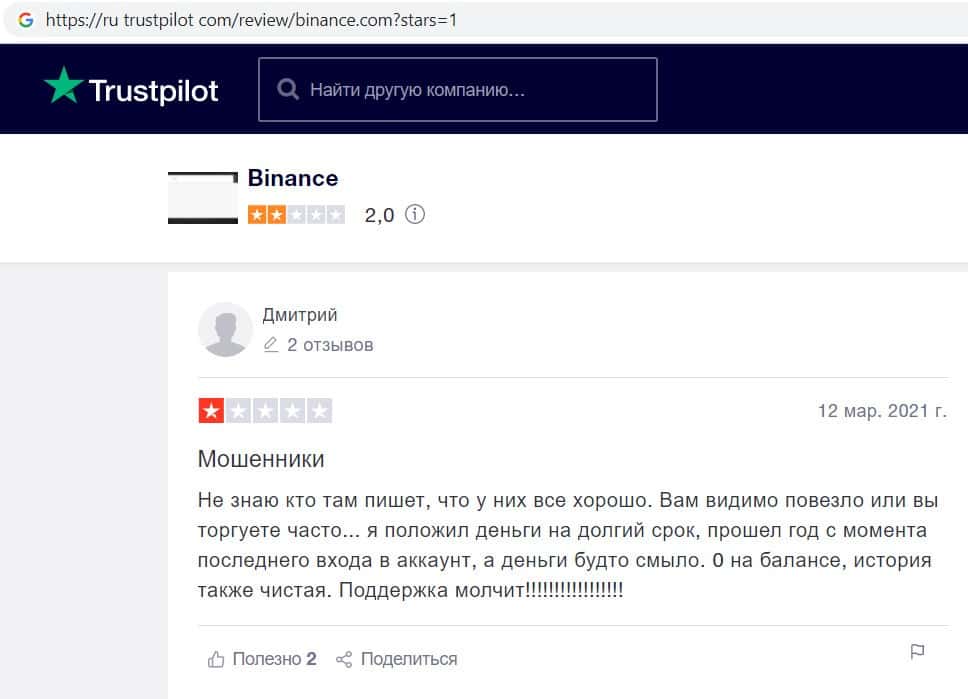Image resolution: width=968 pixels, height=699 pixels.
Task: Open the "2 отзывов" reviewer link
Action: [330, 345]
